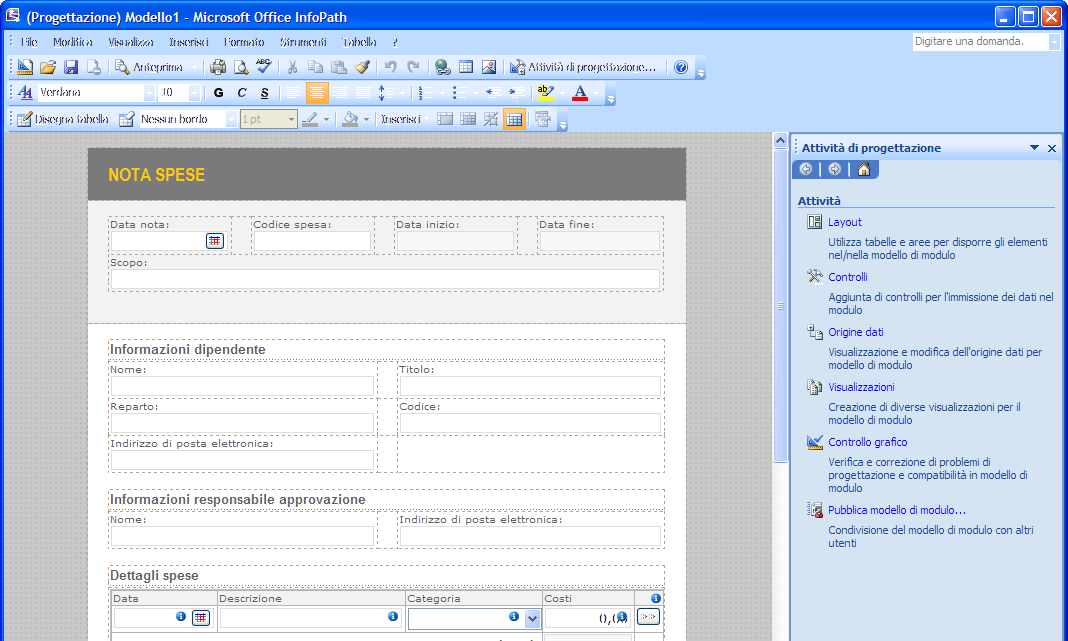
Task: Open the font color picker dropdown arrow
Action: click(596, 93)
